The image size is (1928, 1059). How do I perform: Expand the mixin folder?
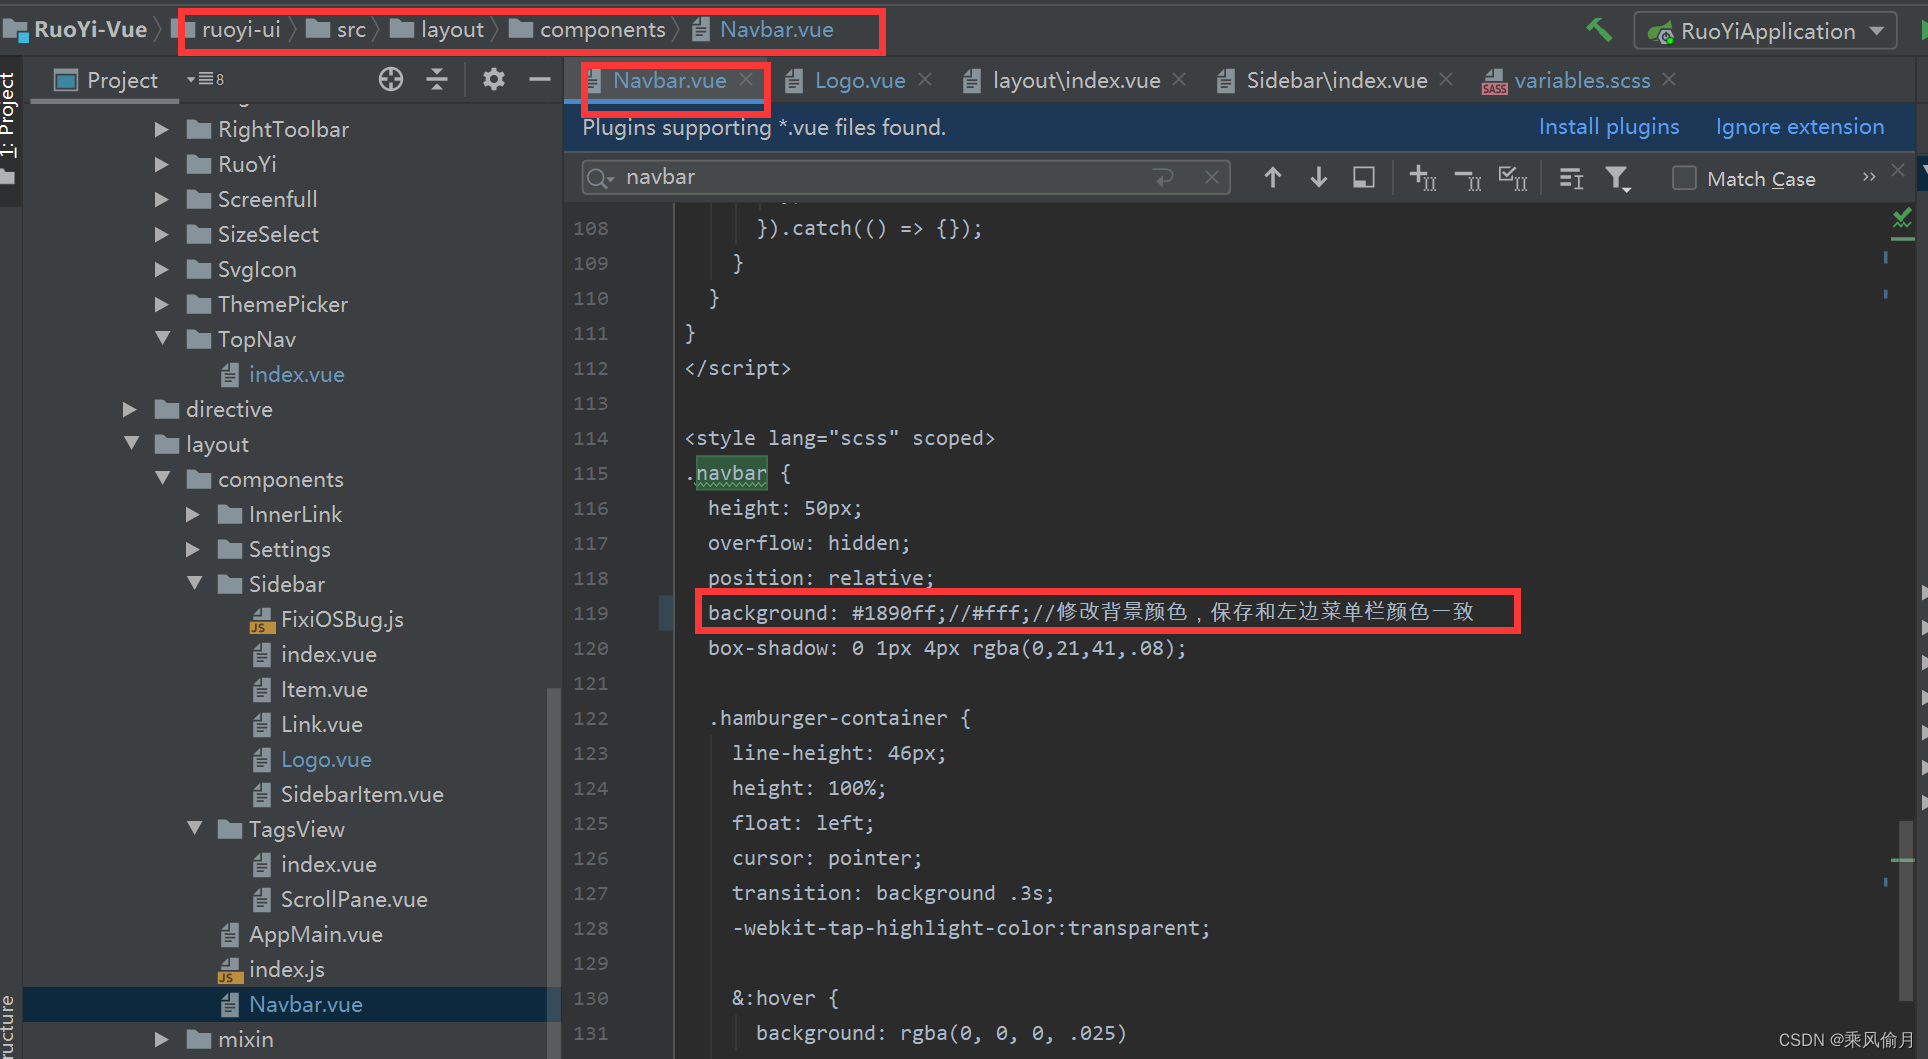pos(162,1039)
